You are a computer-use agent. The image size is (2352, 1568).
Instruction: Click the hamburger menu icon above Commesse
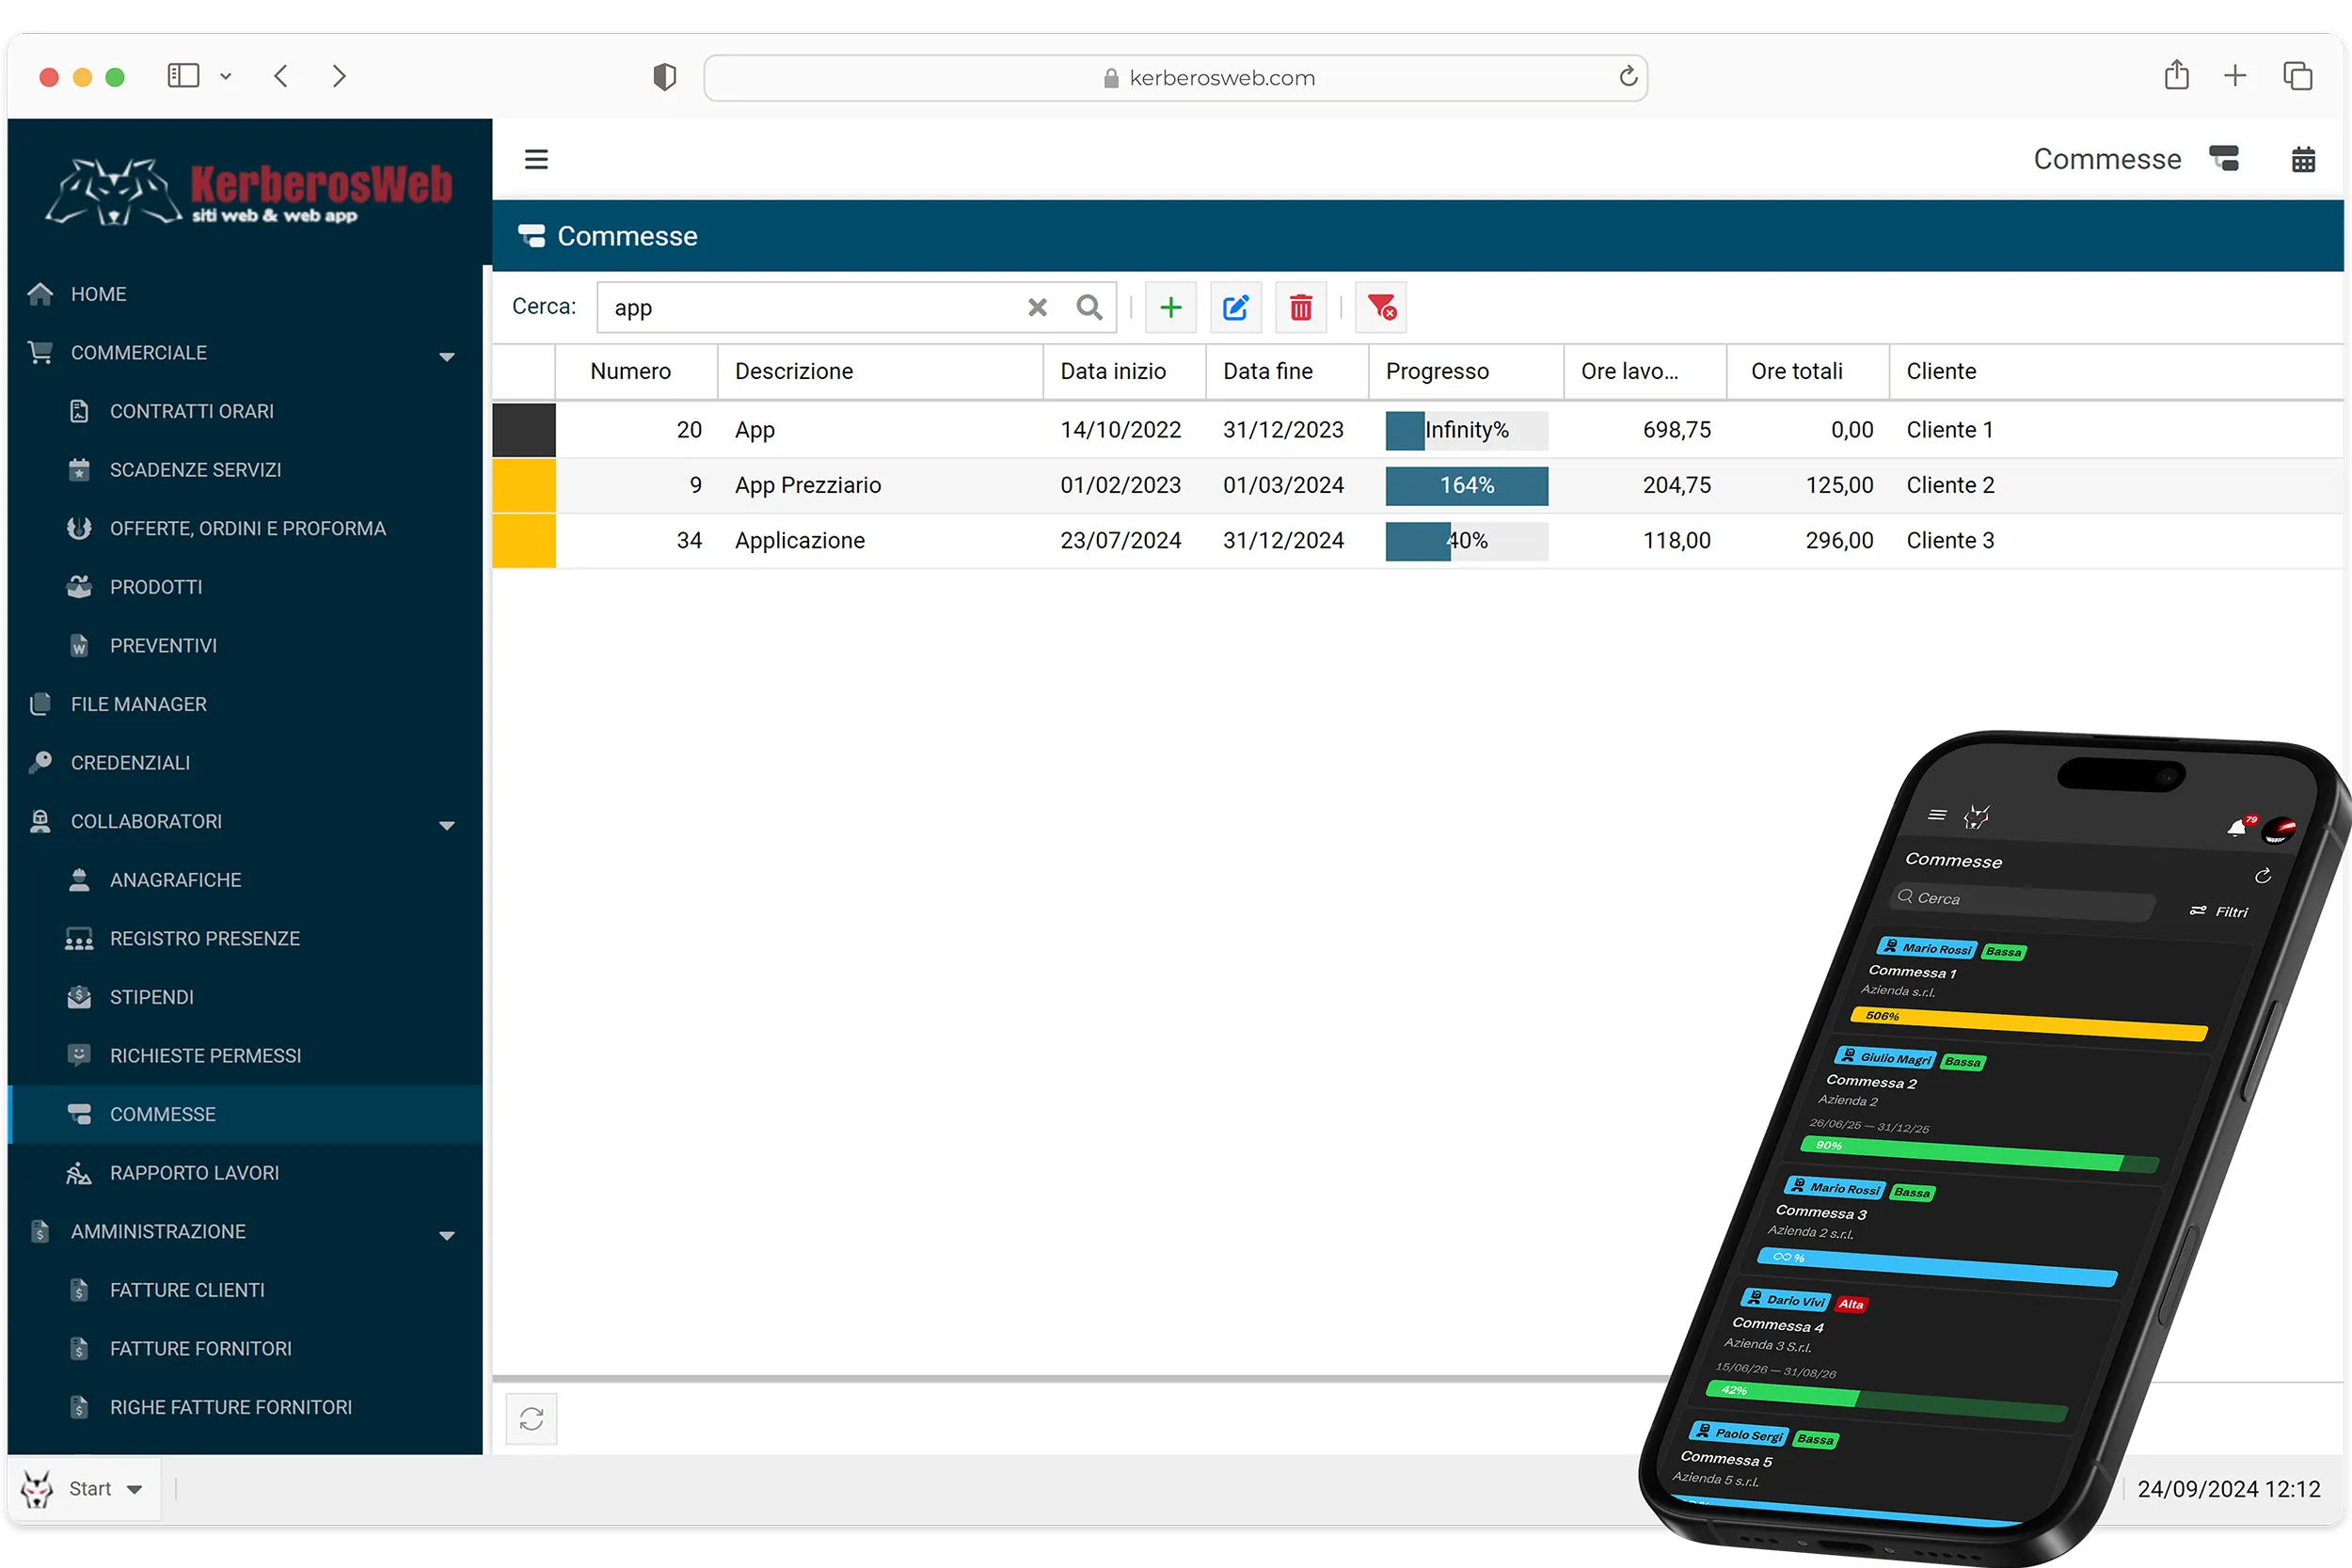(536, 159)
